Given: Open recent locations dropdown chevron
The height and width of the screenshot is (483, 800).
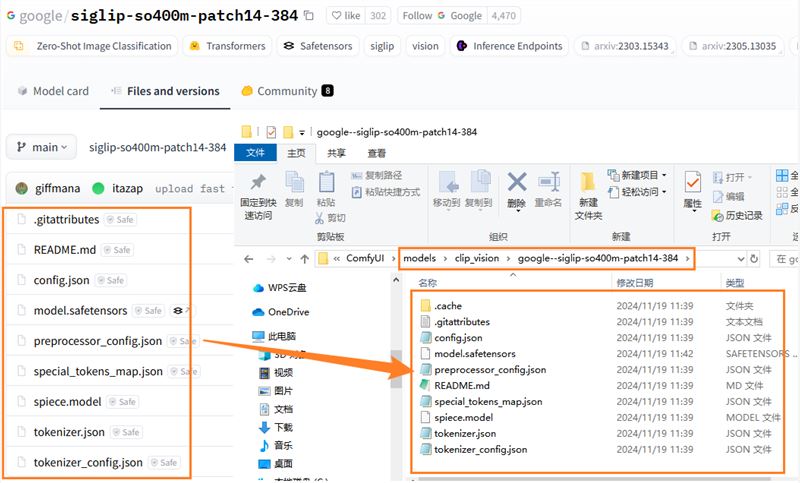Looking at the screenshot, I should click(x=289, y=259).
